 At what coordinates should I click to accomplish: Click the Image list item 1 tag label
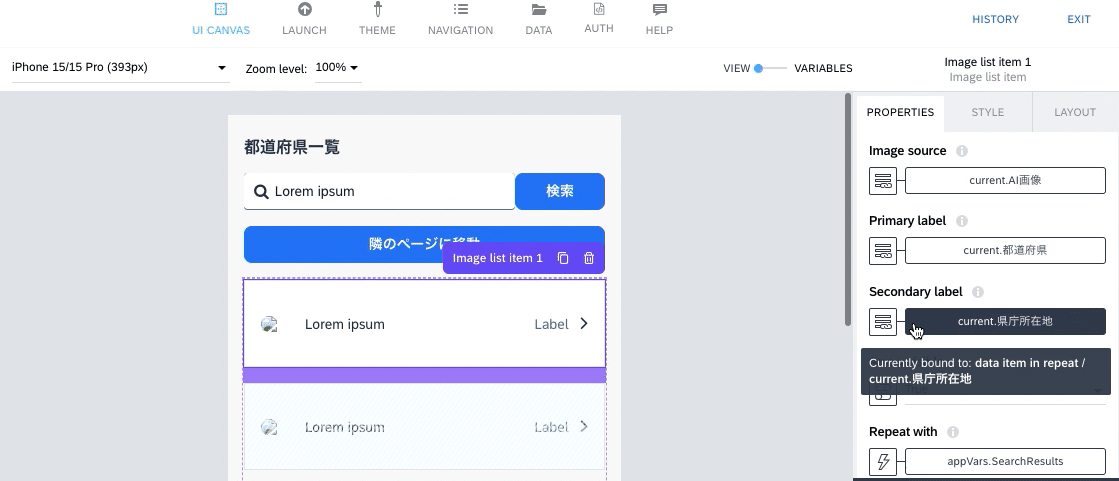pos(497,258)
